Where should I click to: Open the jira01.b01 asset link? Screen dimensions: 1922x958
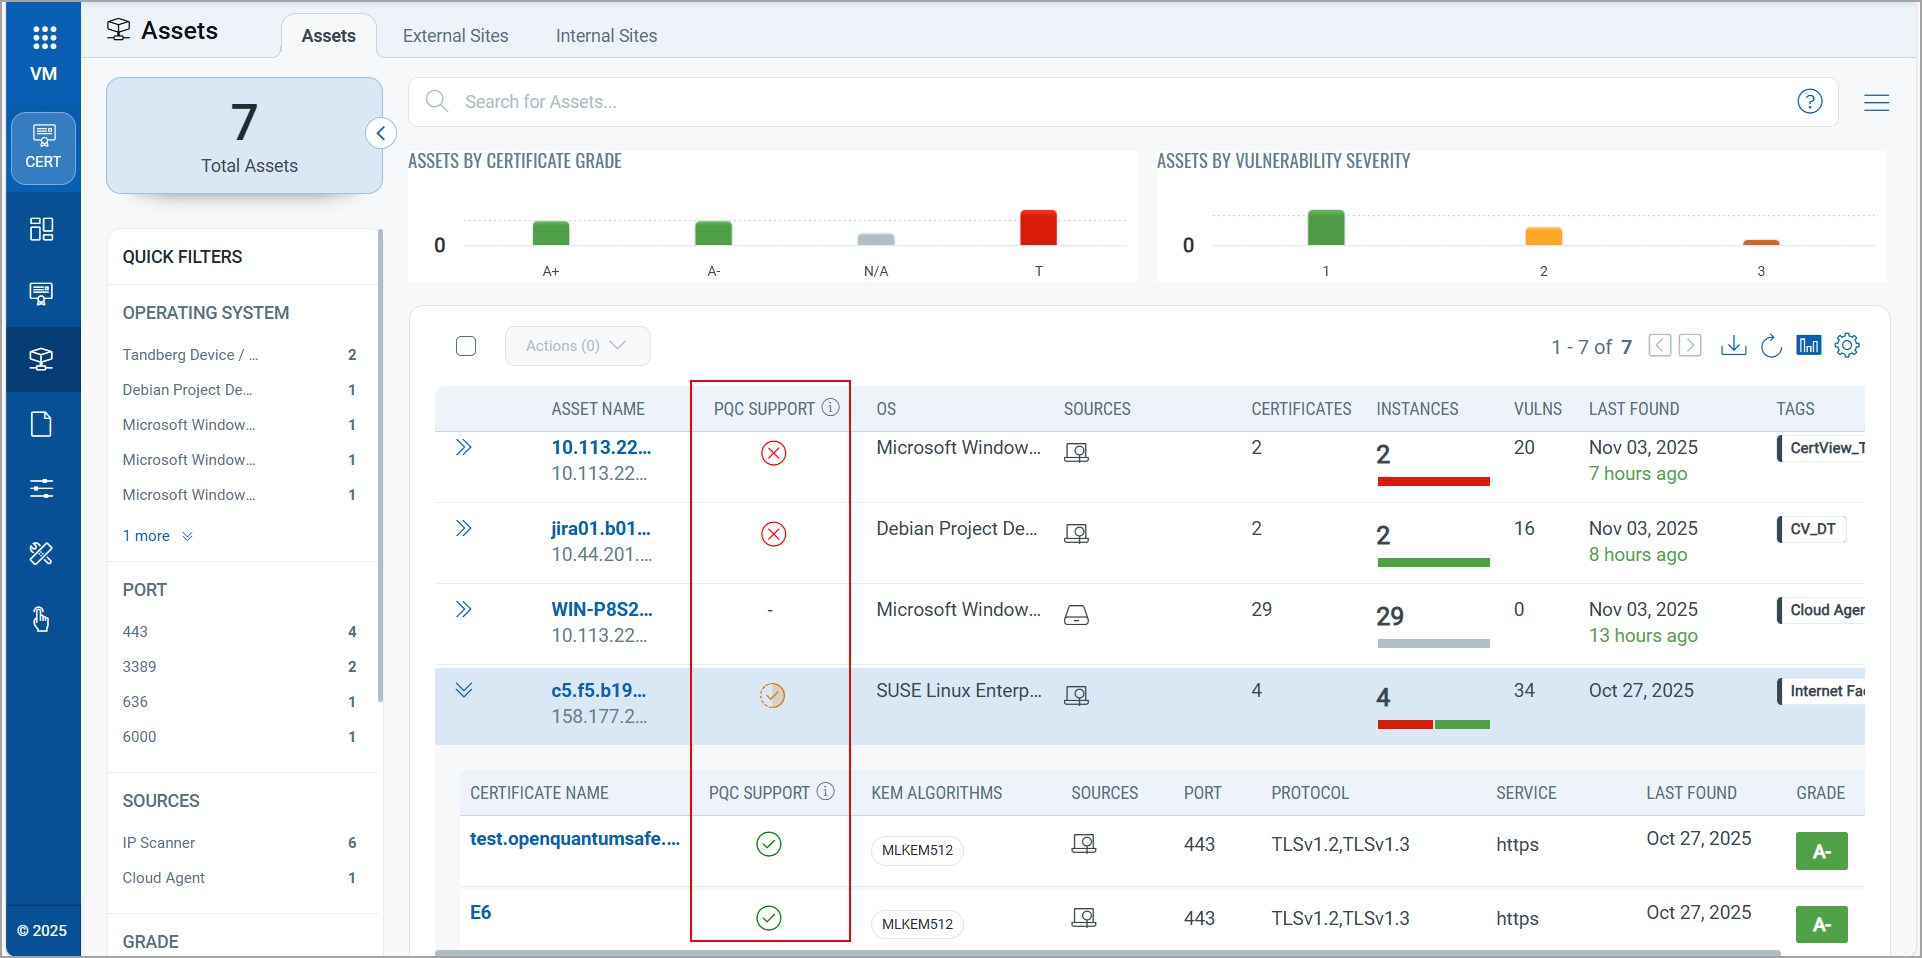click(x=600, y=528)
